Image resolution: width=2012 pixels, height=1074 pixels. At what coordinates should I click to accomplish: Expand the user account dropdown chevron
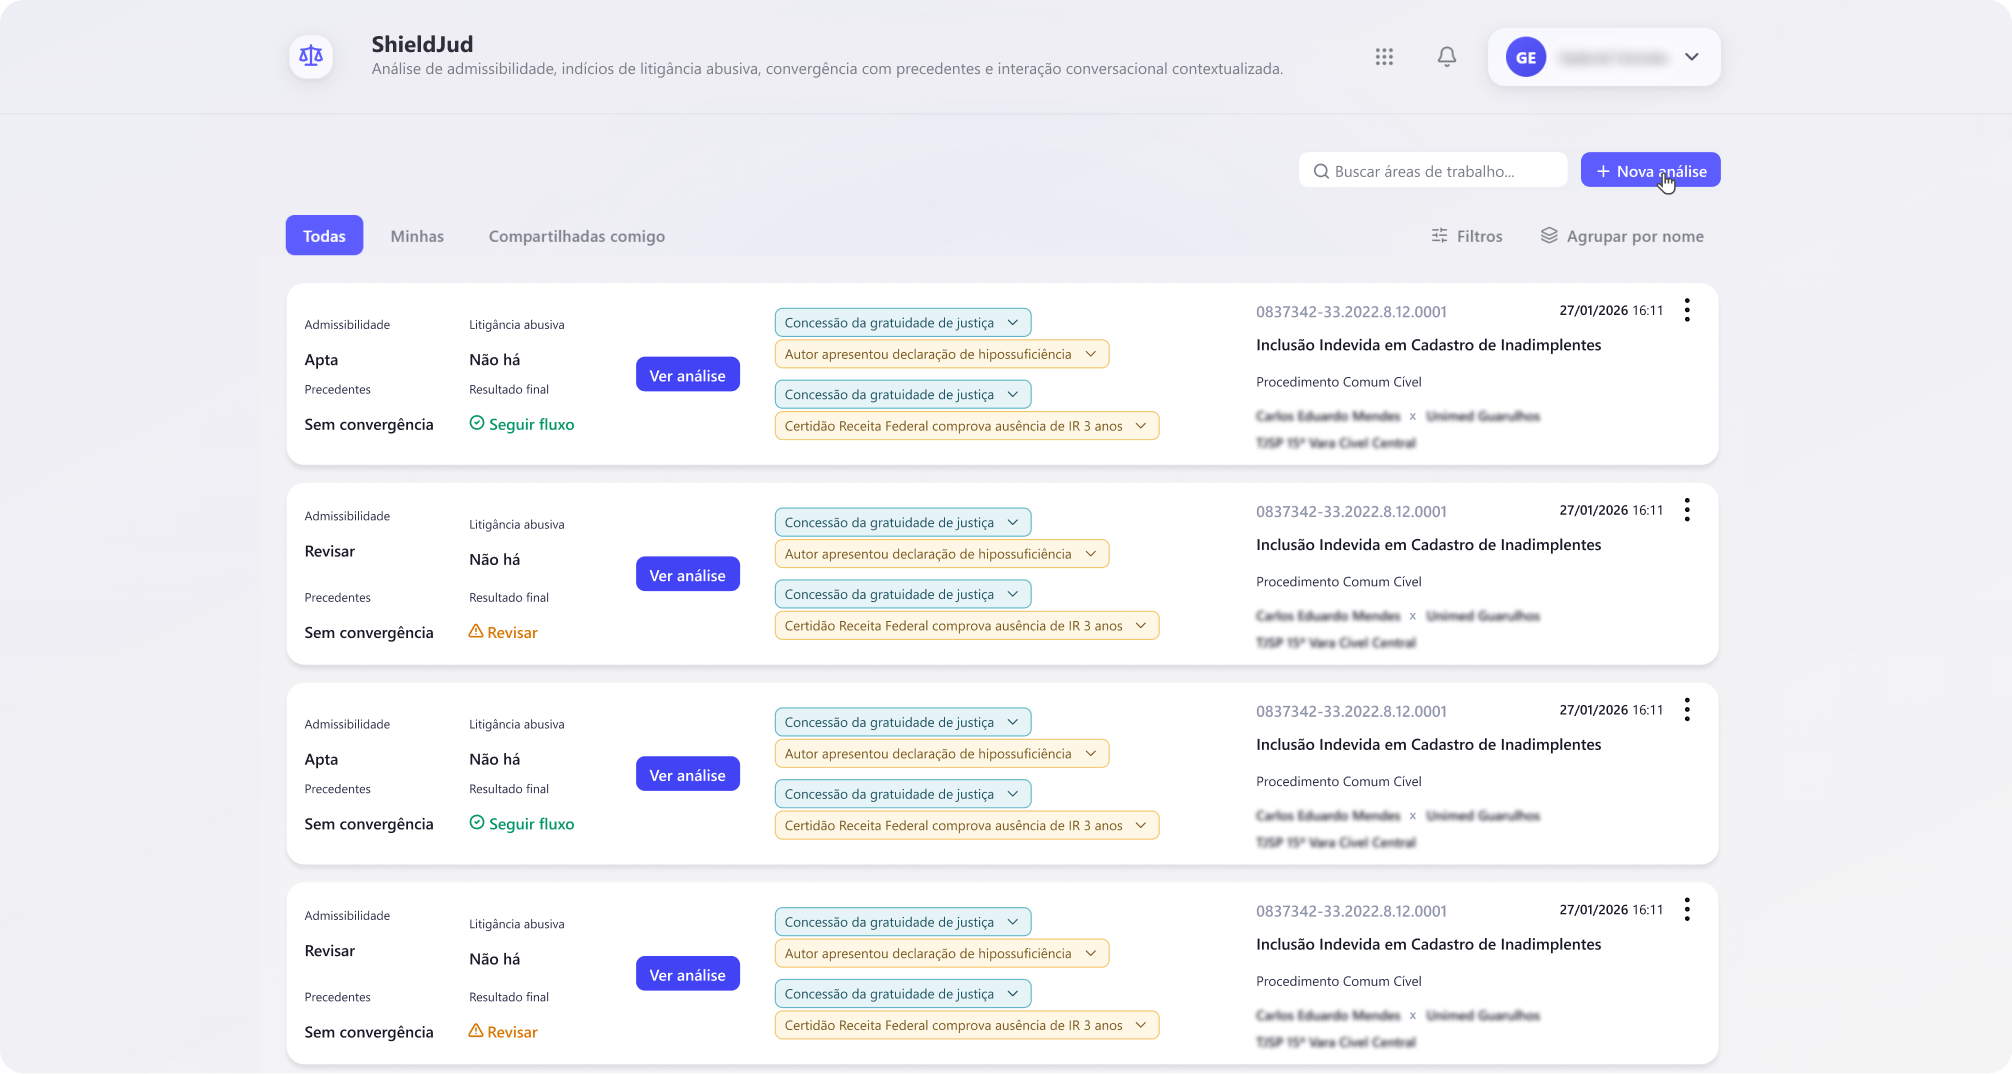(x=1692, y=57)
